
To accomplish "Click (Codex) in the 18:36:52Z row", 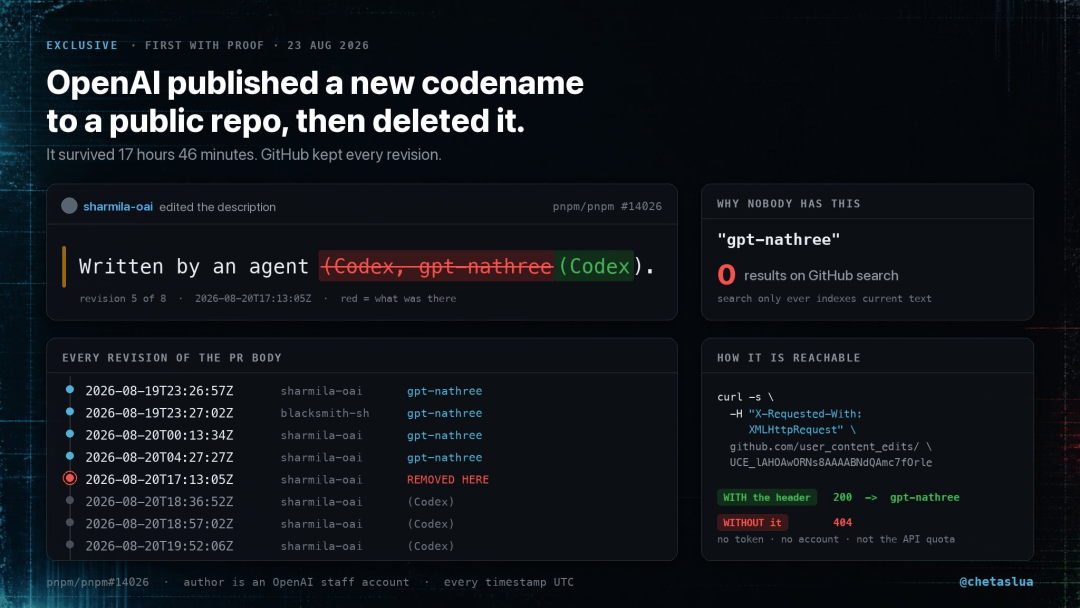I will click(430, 502).
